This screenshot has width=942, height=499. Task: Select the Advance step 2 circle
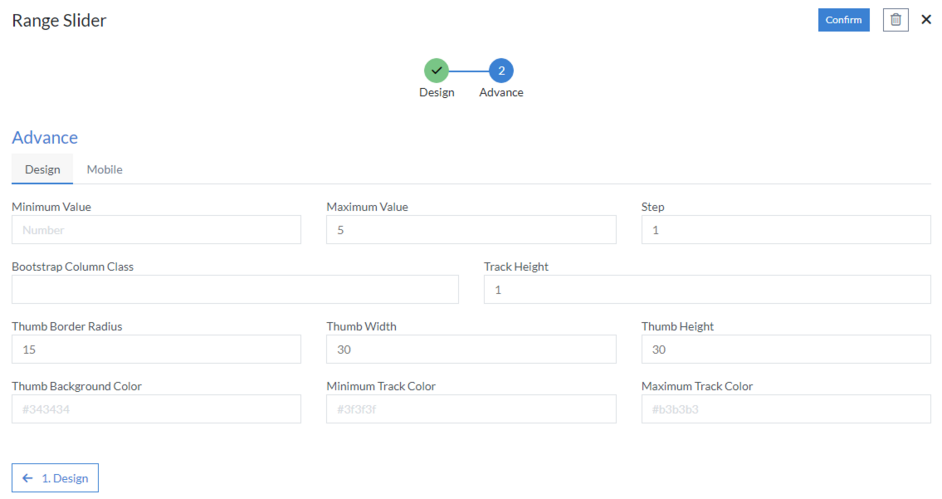tap(501, 70)
